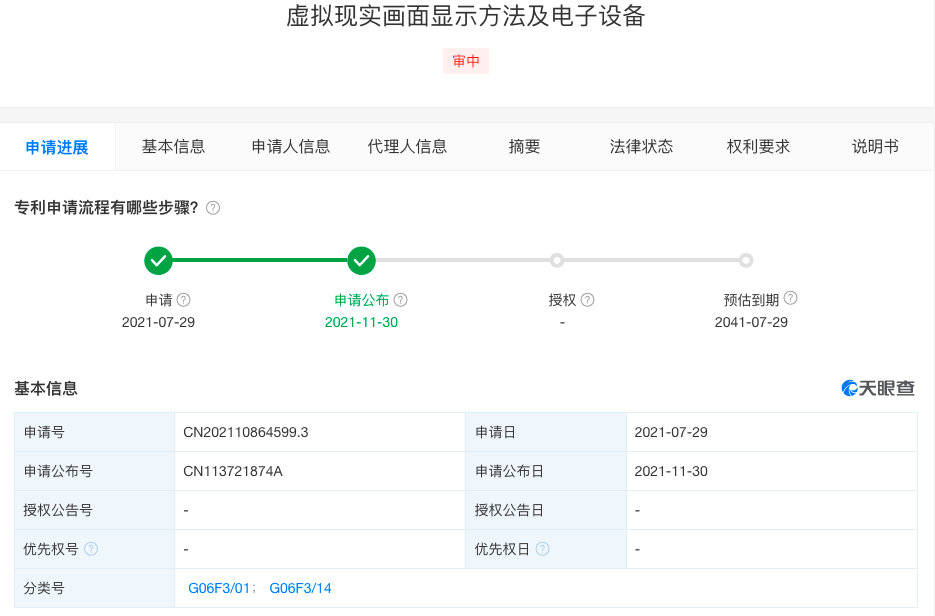Click the help icon next to 申请公布

tap(401, 298)
